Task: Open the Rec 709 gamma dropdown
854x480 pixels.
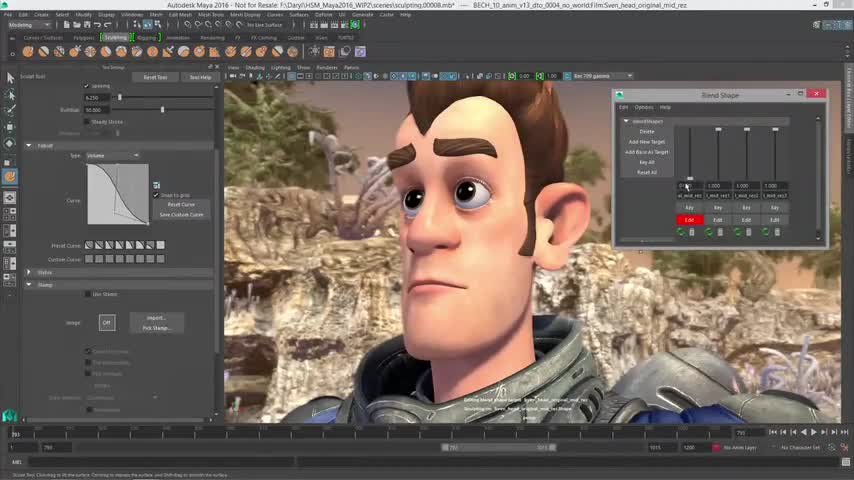Action: (x=603, y=76)
